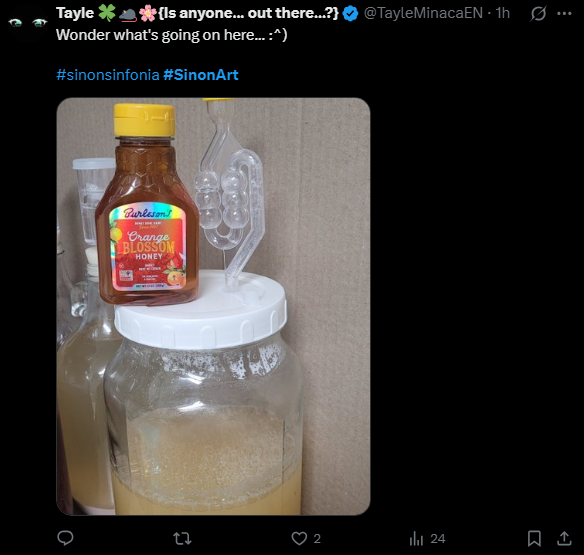This screenshot has height=555, width=584.
Task: Click the view count number 24
Action: tap(438, 539)
